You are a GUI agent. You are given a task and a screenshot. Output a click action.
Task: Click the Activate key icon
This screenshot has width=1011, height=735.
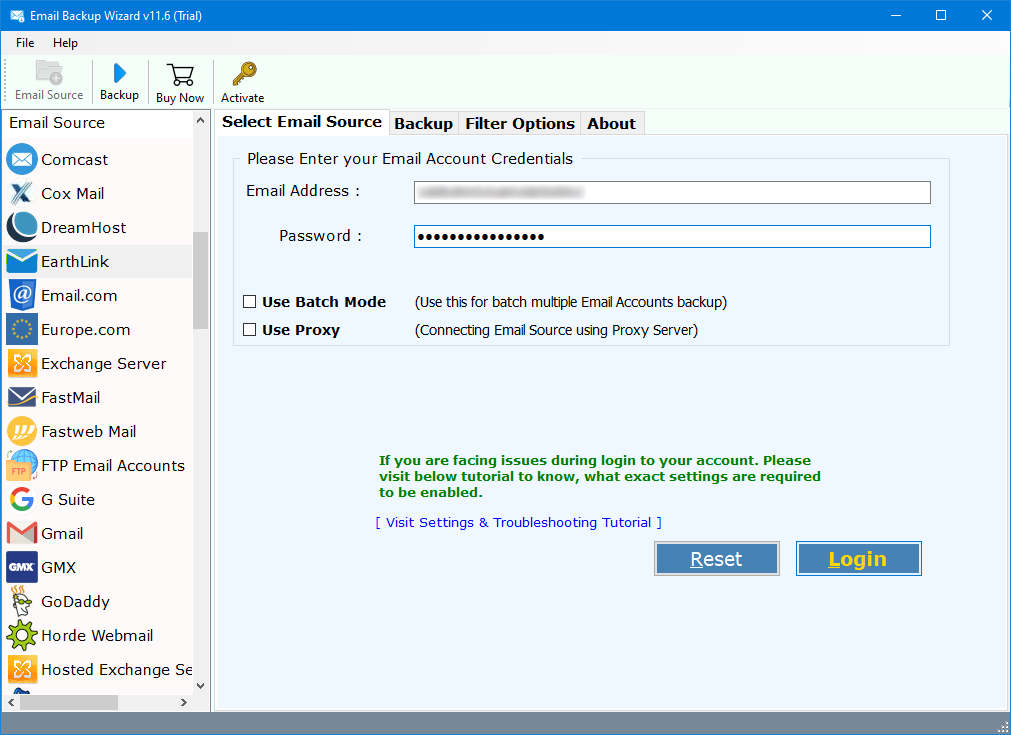244,74
